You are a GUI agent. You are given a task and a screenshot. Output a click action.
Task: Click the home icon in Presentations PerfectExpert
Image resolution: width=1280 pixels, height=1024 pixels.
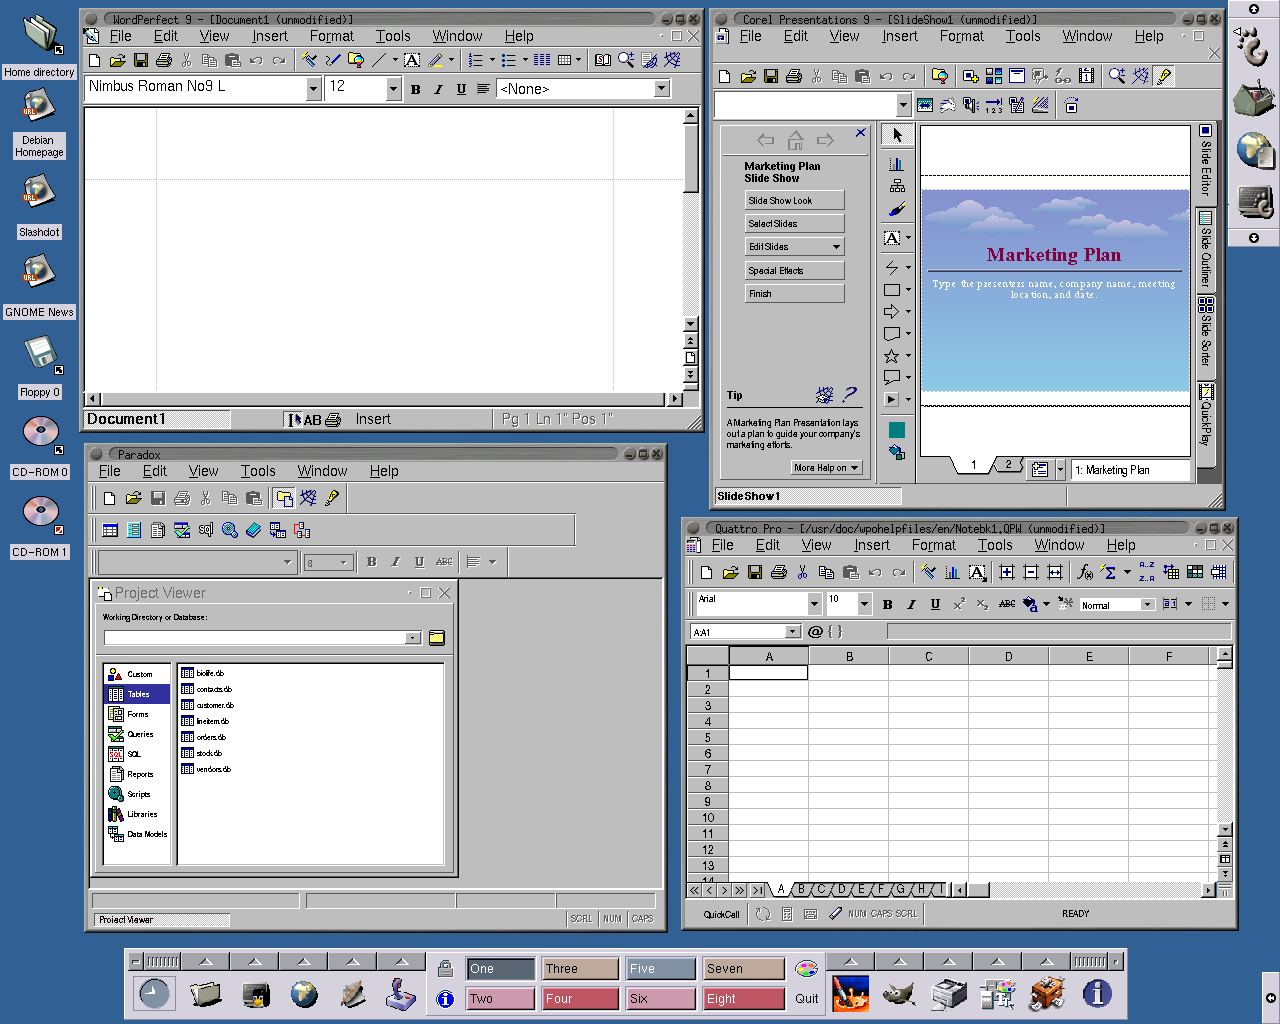pyautogui.click(x=796, y=140)
